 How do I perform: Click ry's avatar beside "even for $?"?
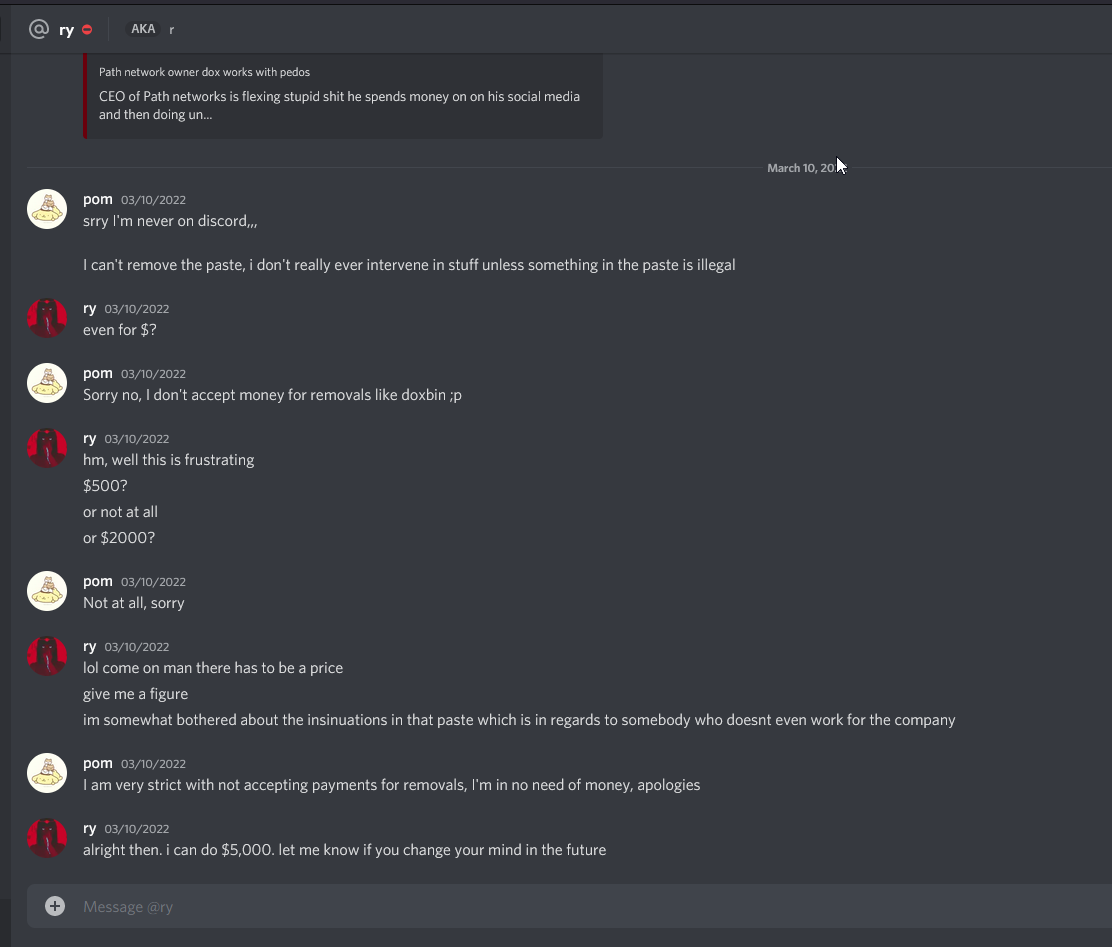point(47,318)
